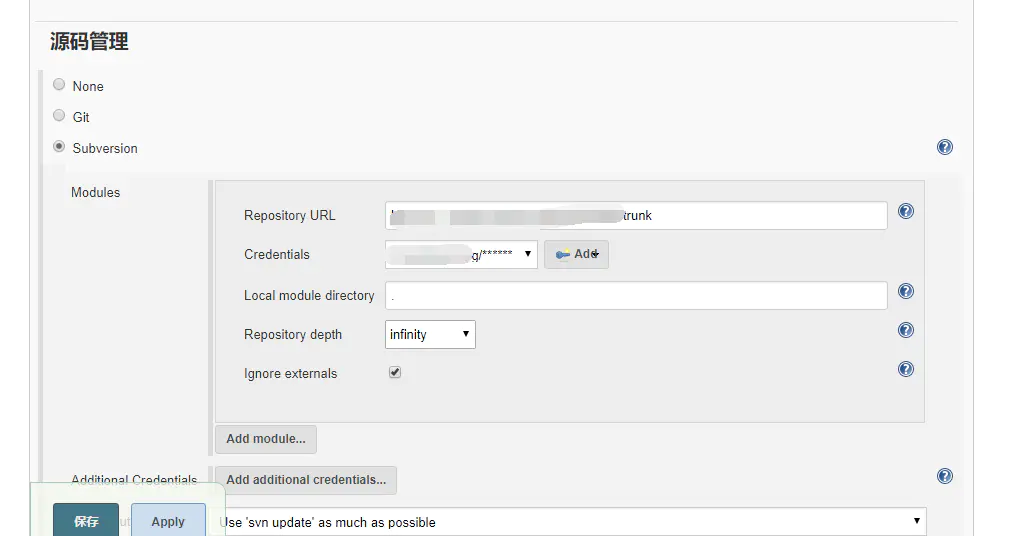Open help icon for Local module directory
Image resolution: width=1020 pixels, height=536 pixels.
(x=906, y=291)
